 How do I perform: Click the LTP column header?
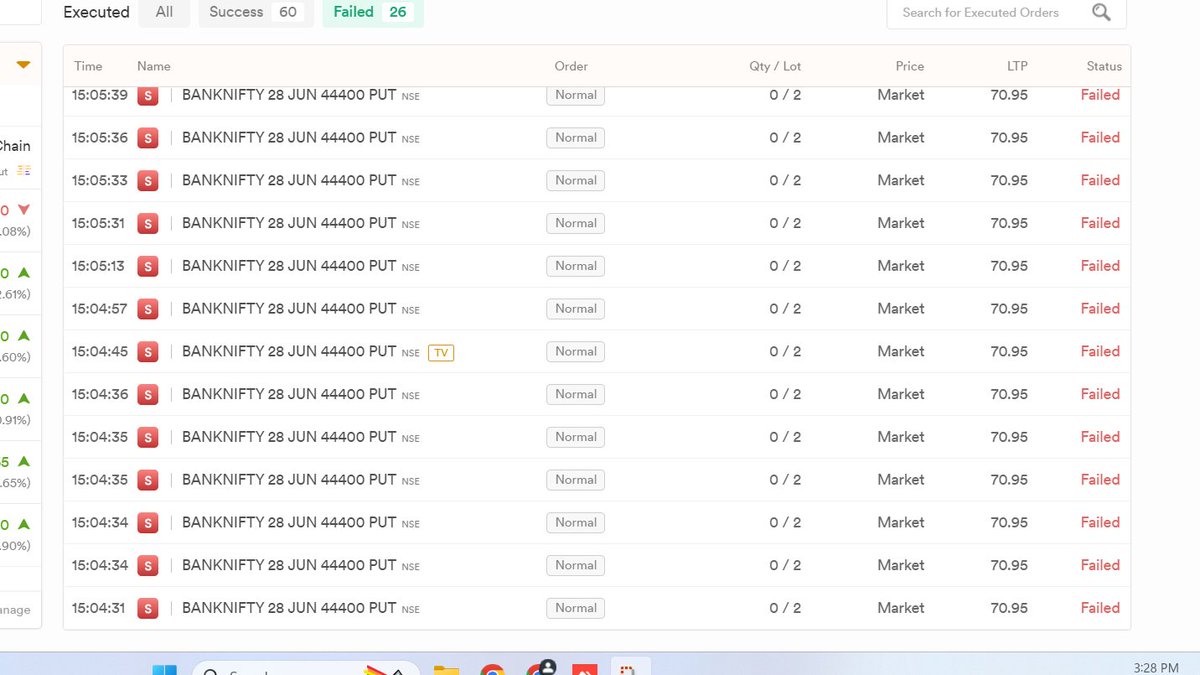click(x=1017, y=66)
